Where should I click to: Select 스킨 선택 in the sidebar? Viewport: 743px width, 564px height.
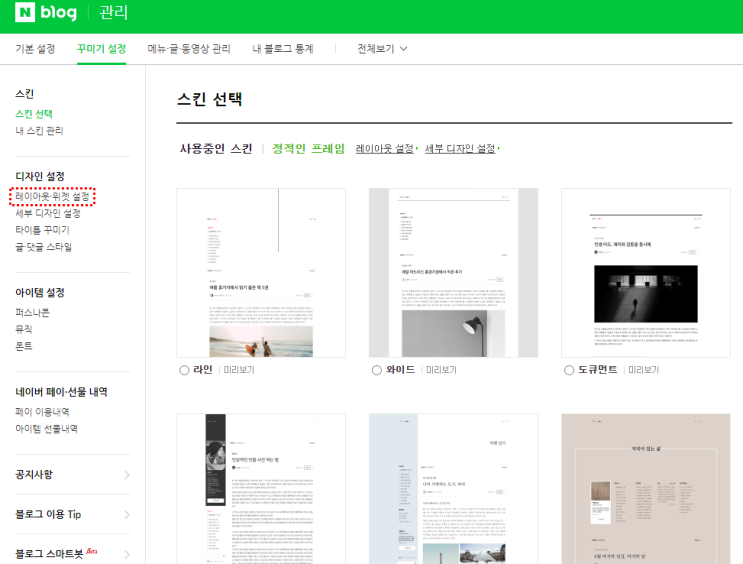(x=34, y=114)
